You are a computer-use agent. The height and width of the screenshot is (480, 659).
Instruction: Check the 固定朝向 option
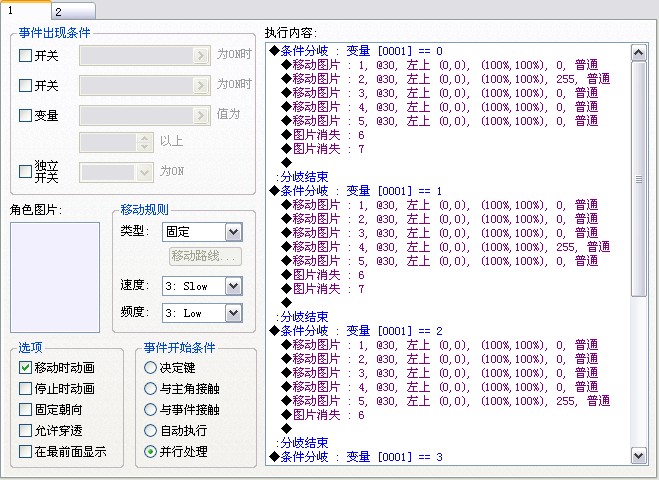tap(25, 409)
